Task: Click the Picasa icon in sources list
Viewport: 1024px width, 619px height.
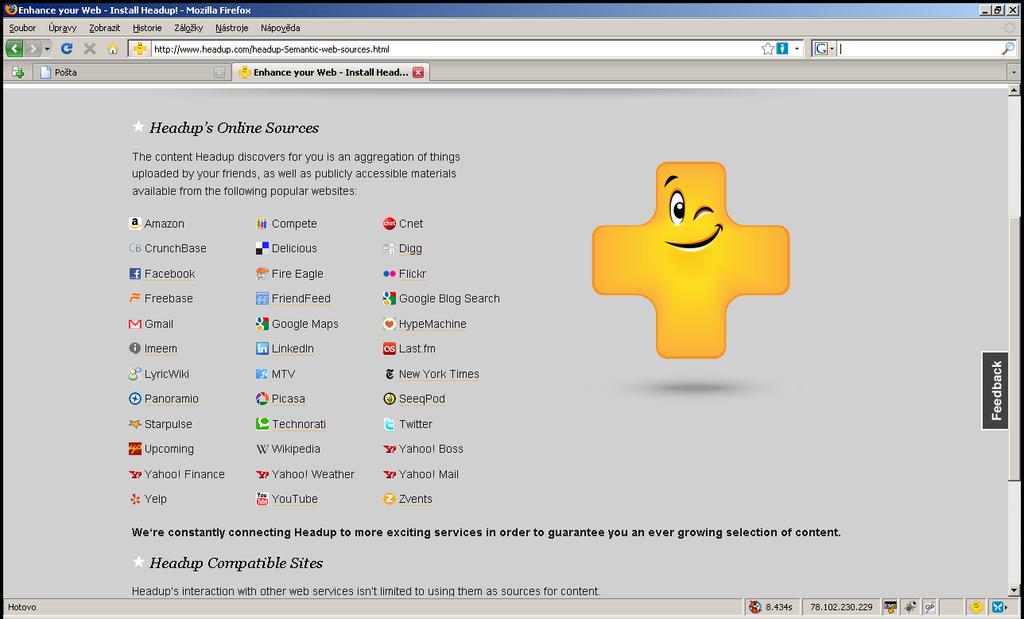Action: point(262,398)
